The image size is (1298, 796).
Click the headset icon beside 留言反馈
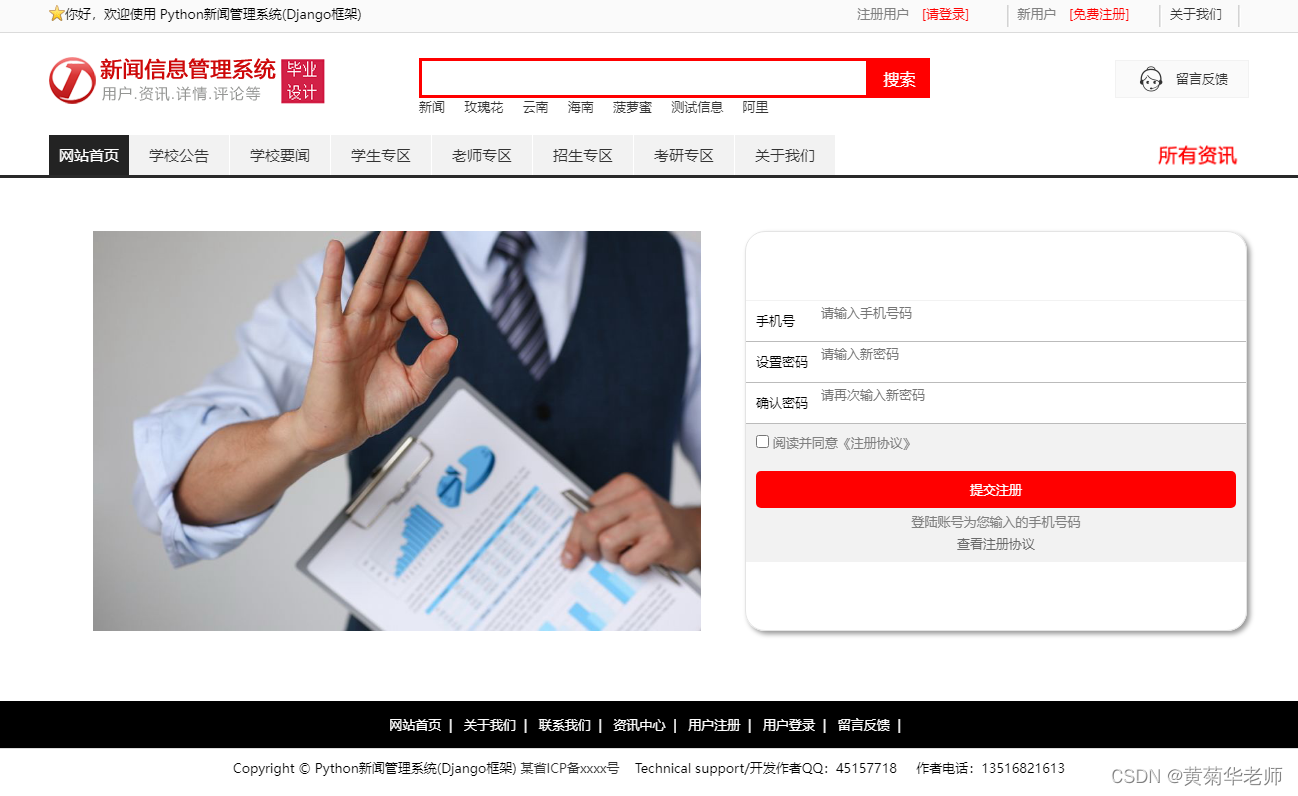coord(1151,79)
